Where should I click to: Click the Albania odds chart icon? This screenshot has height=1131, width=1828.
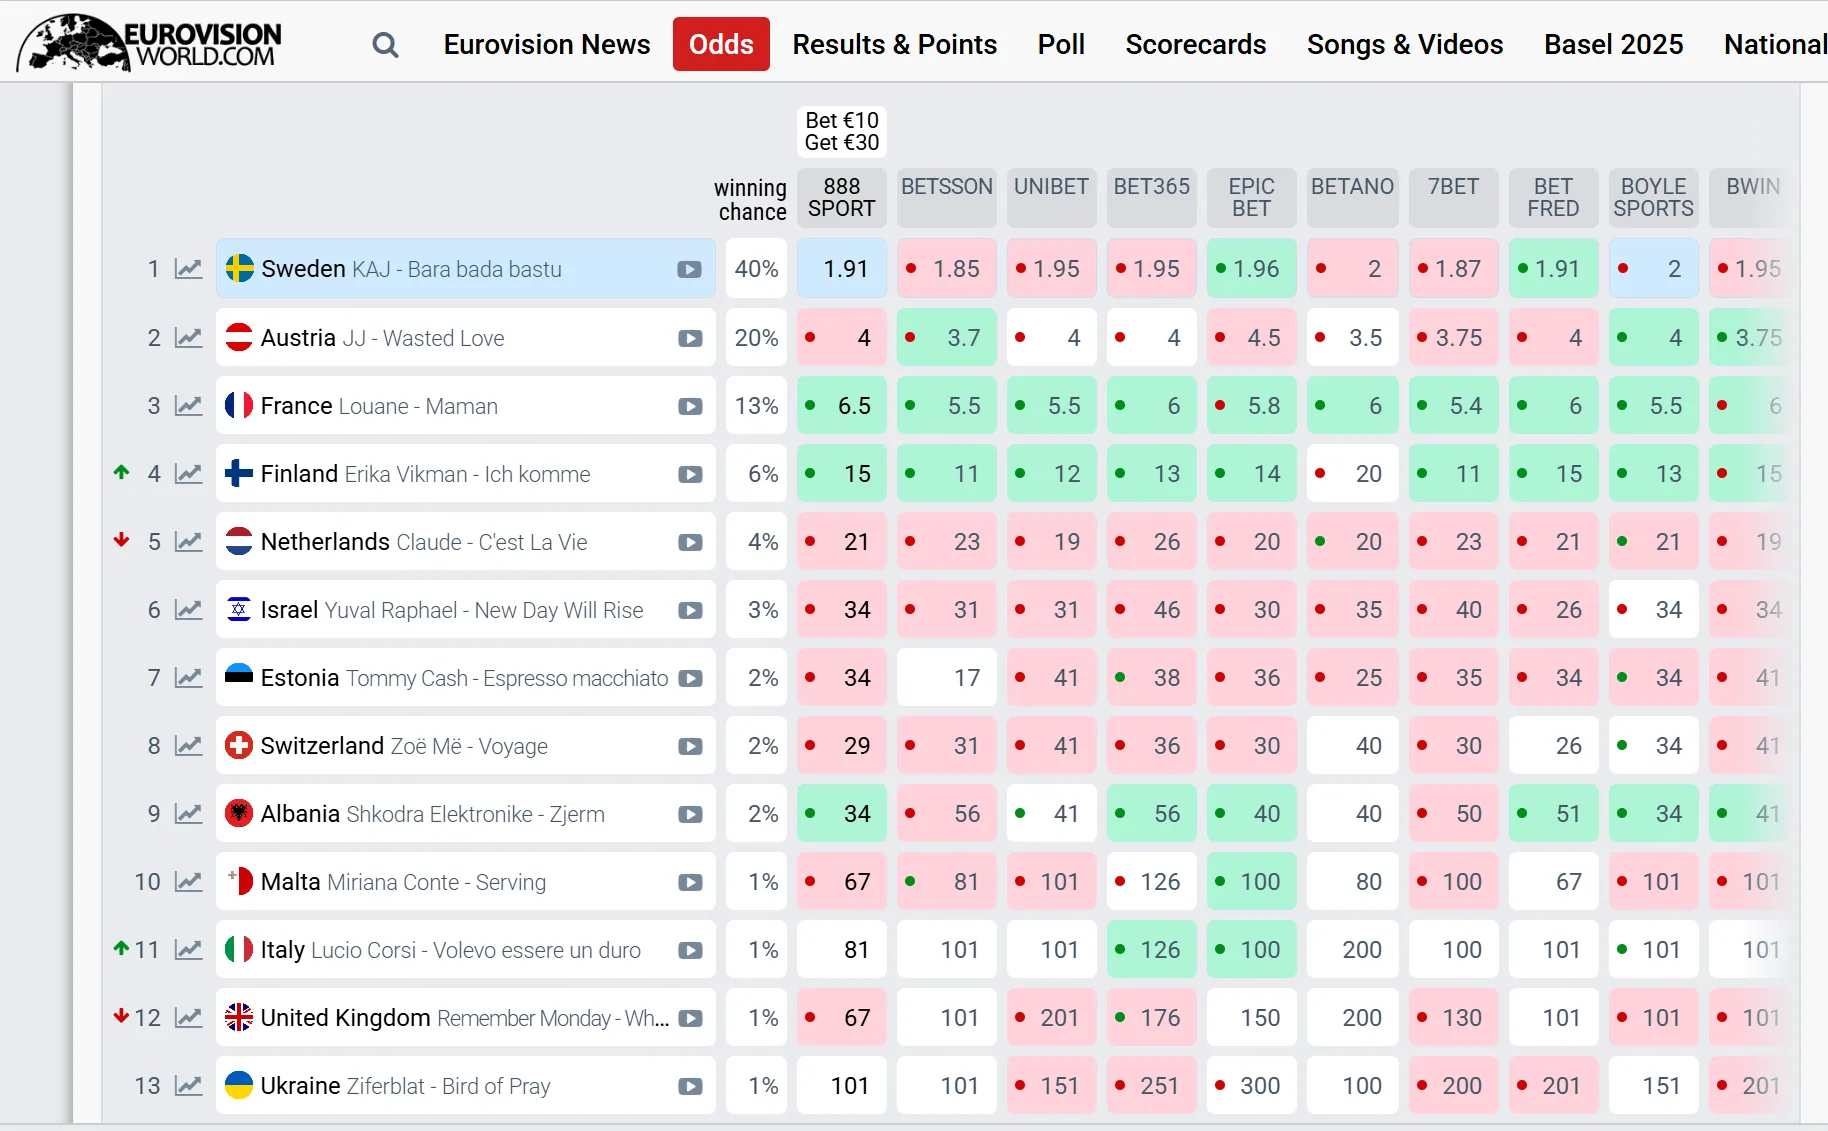point(188,814)
